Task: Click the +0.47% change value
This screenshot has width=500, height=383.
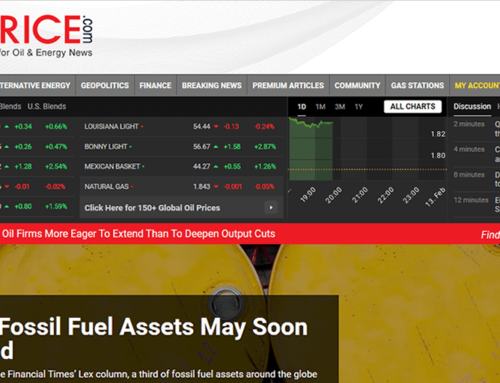Action: (x=56, y=146)
